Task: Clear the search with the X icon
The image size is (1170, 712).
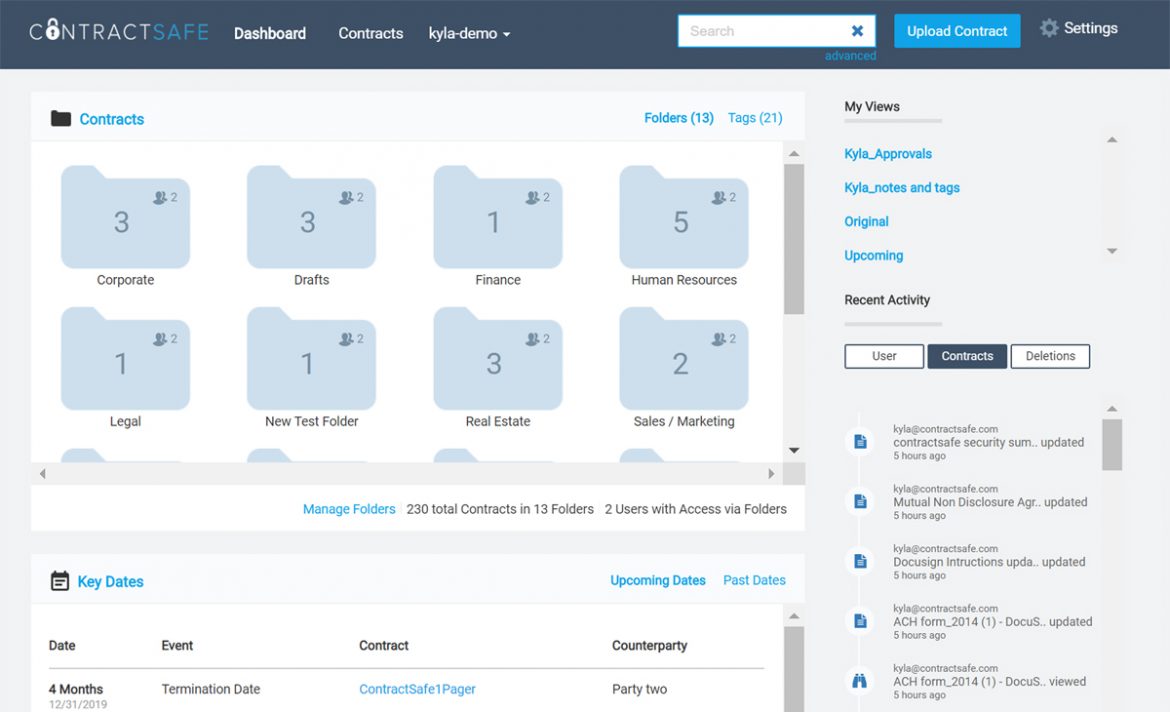Action: pyautogui.click(x=857, y=30)
